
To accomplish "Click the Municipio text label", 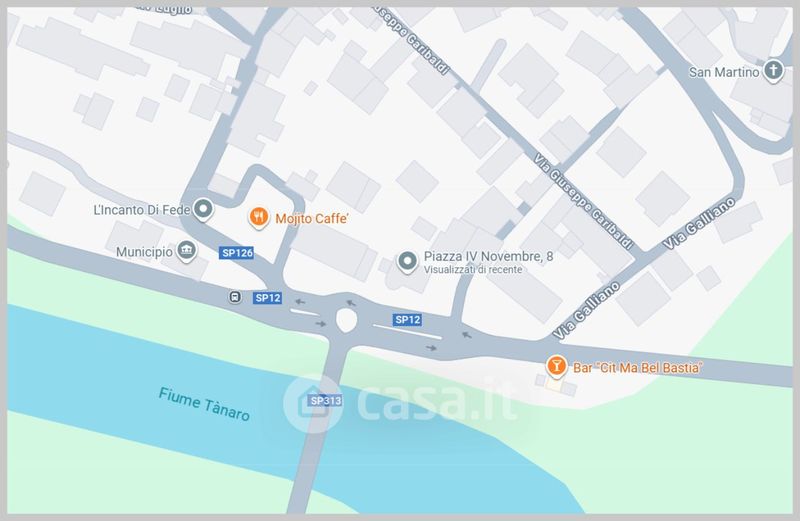I will [x=144, y=252].
